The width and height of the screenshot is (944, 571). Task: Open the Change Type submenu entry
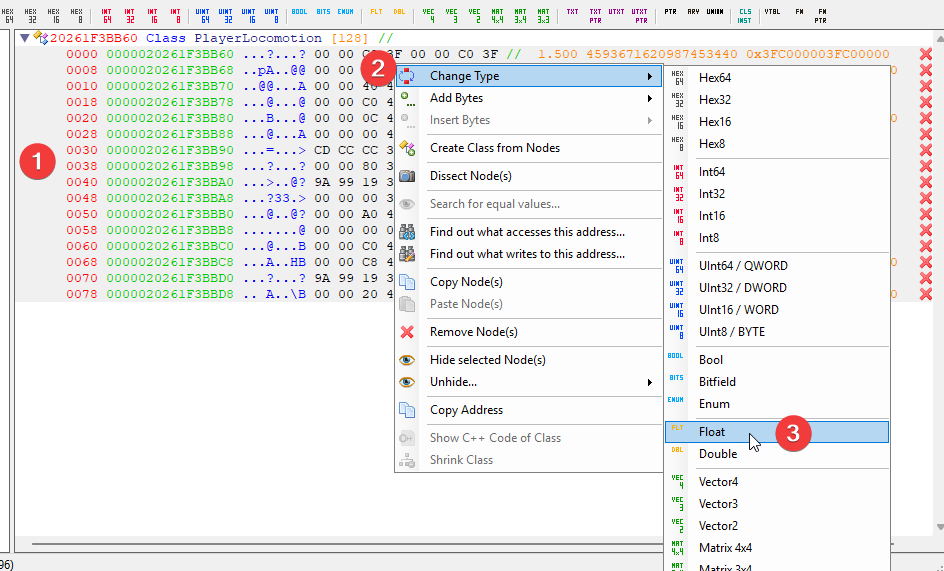tap(529, 76)
